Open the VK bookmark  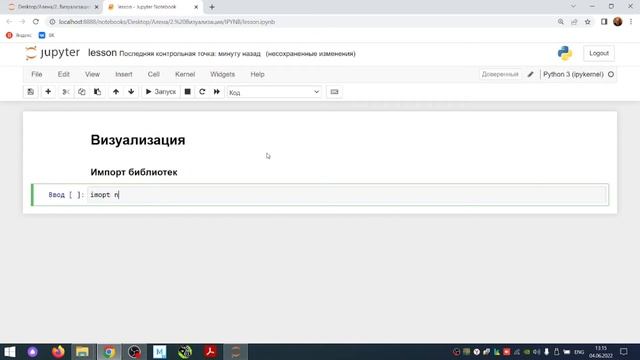tap(47, 36)
